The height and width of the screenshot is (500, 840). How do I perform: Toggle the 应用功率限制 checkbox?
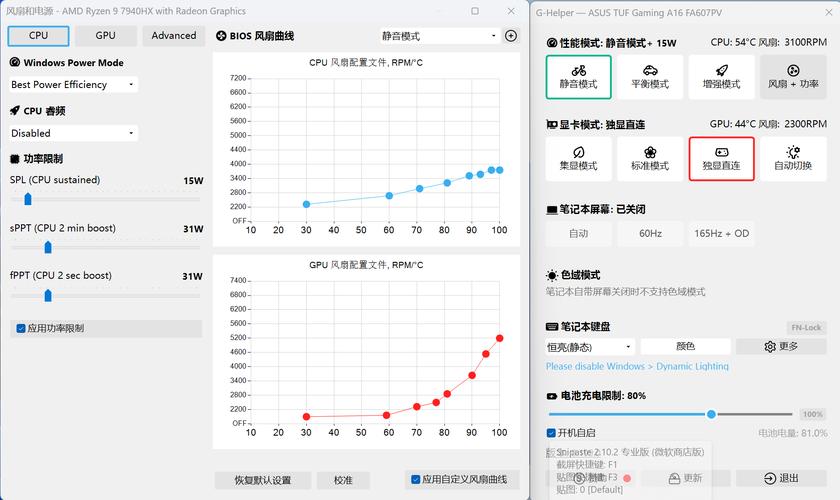tap(21, 328)
